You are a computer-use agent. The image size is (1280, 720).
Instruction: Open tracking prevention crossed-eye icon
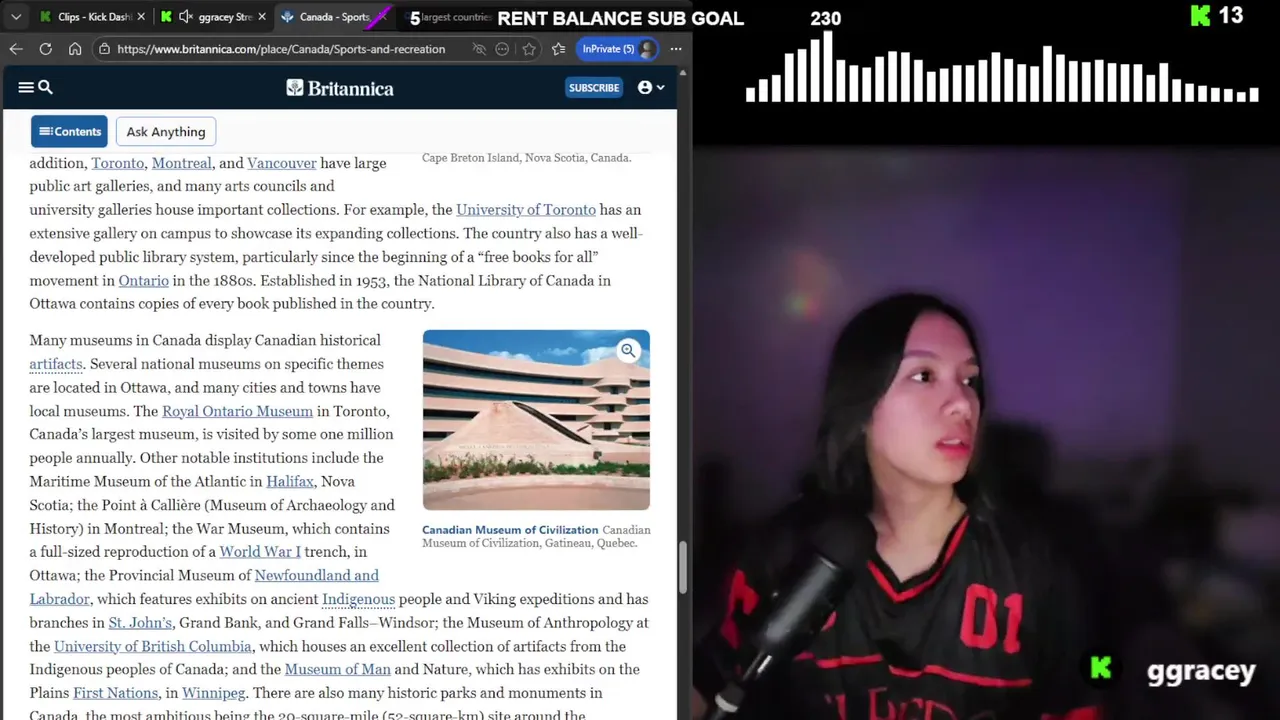479,48
